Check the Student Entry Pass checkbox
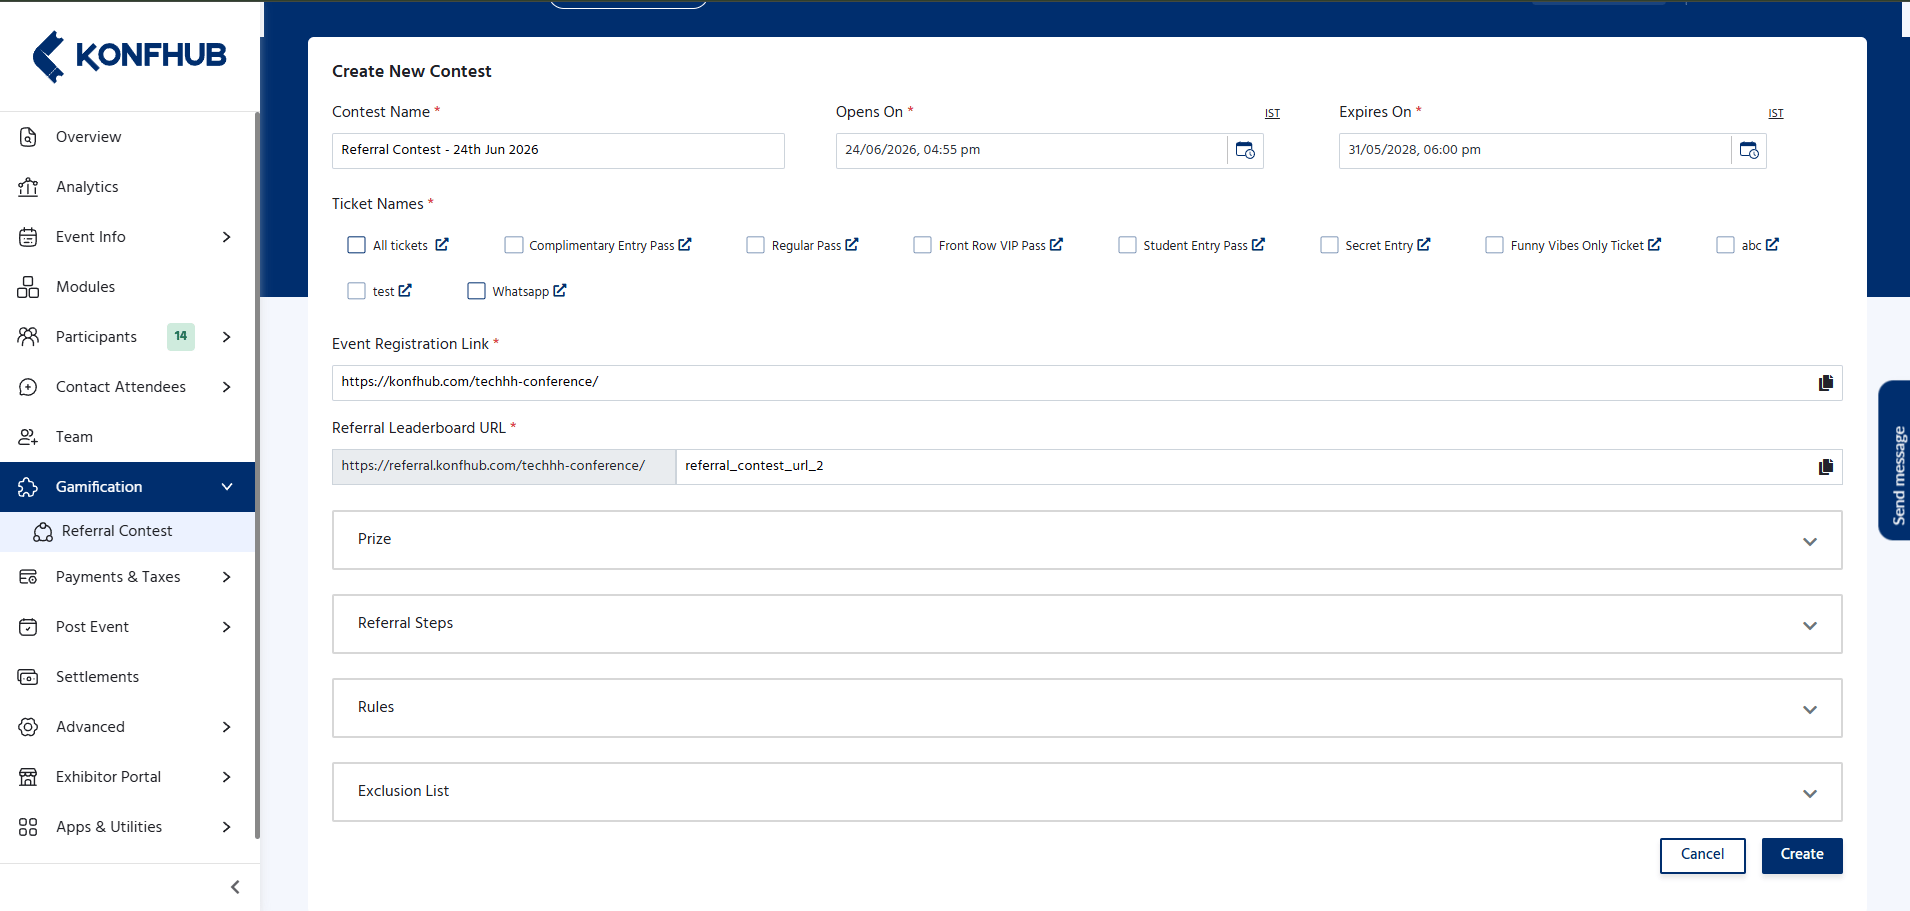 pos(1127,245)
